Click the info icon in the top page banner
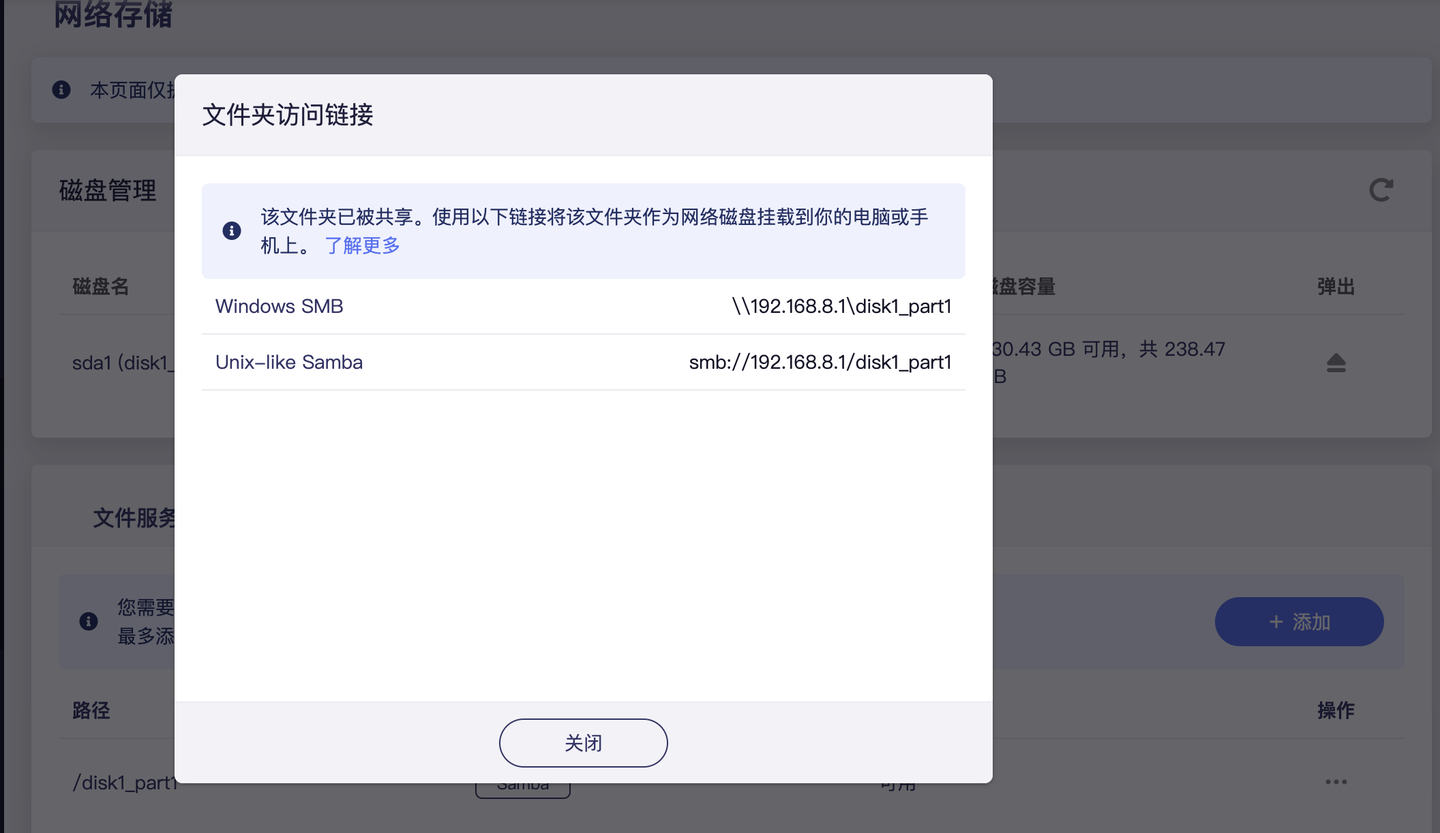Image resolution: width=1440 pixels, height=833 pixels. pyautogui.click(x=62, y=90)
